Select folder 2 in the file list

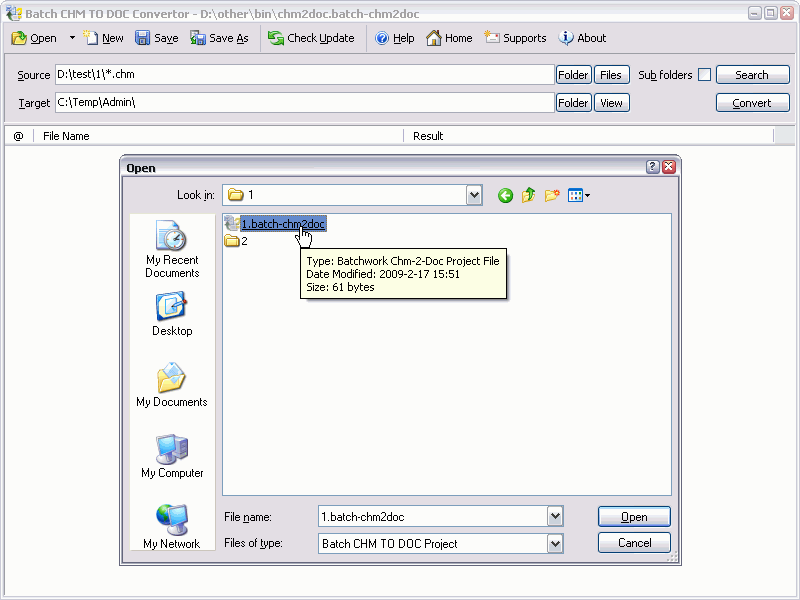236,241
